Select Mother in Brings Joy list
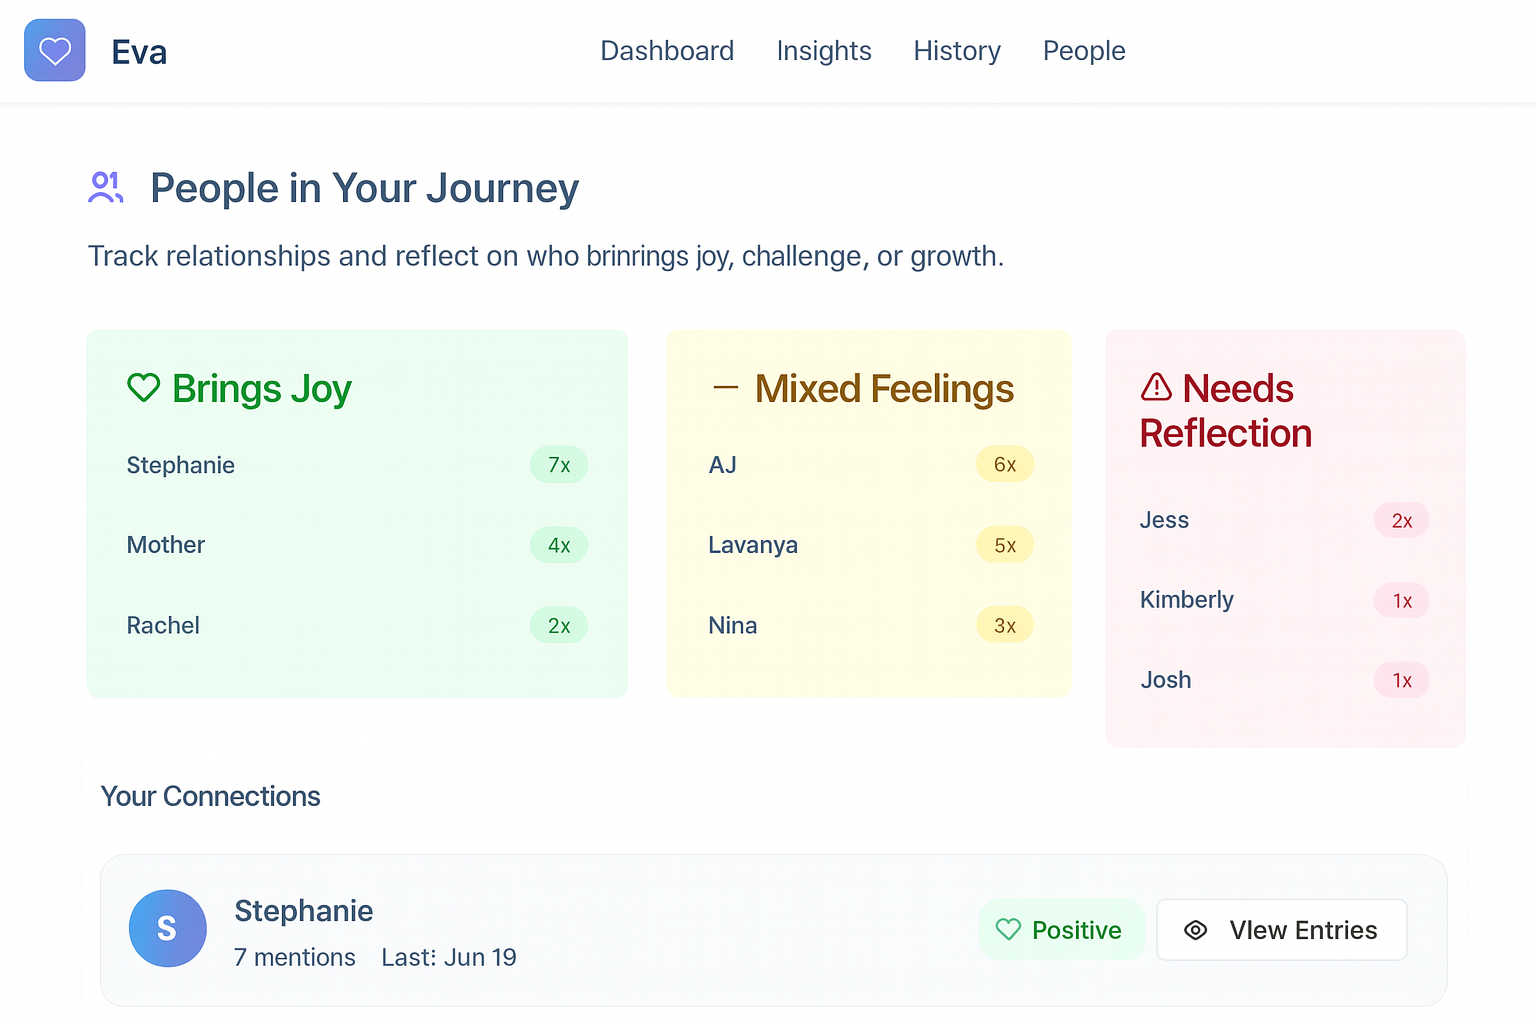Viewport: 1536px width, 1024px height. click(166, 545)
